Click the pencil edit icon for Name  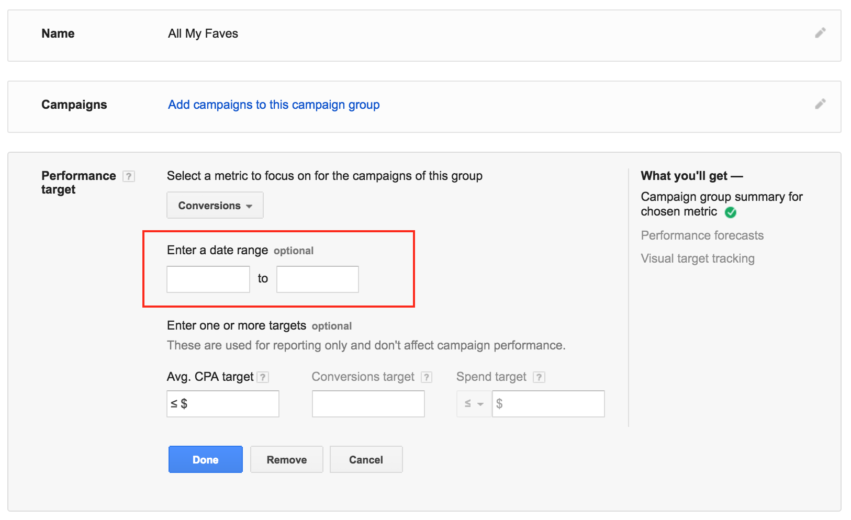(820, 33)
